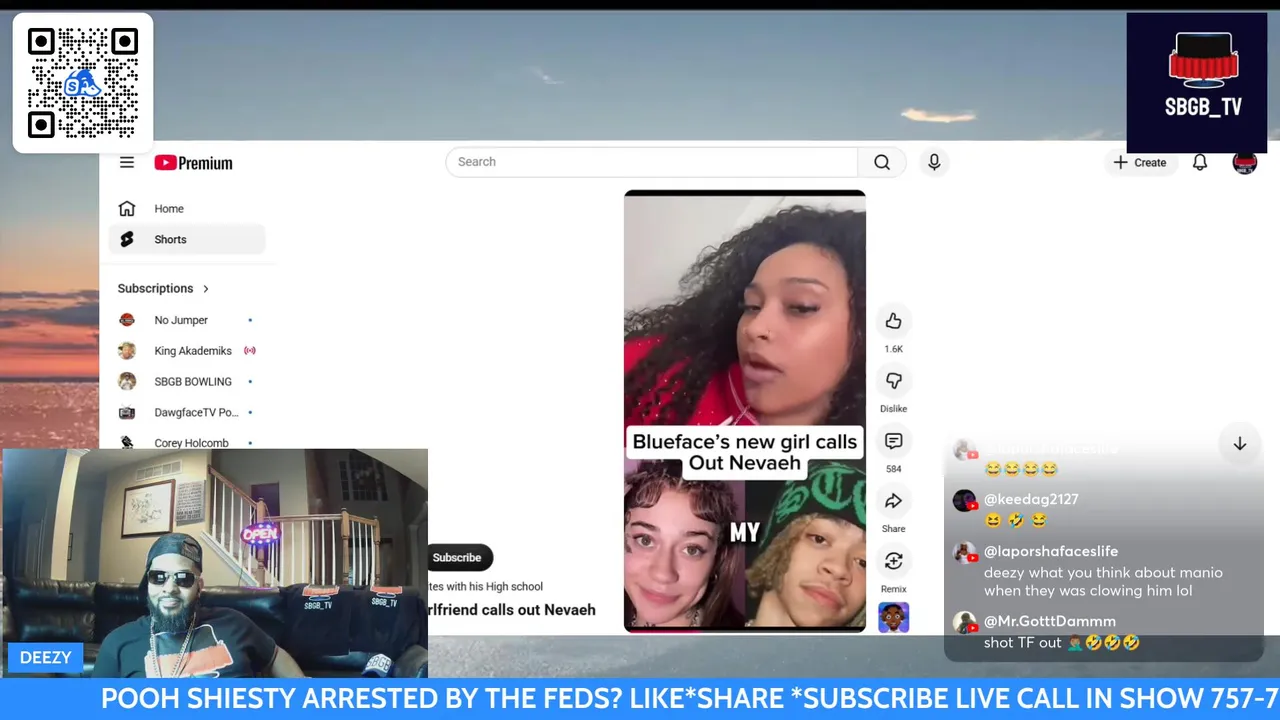Dislike the Short with thumbs down

tap(893, 381)
